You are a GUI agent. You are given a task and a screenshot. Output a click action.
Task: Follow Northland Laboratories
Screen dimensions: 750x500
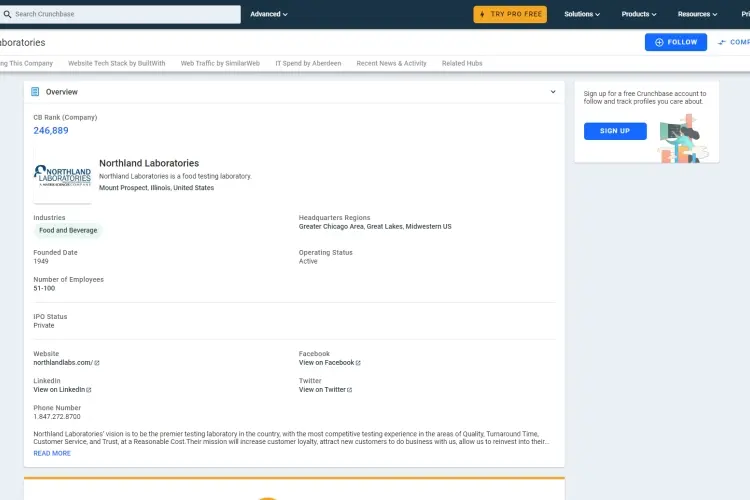[x=675, y=42]
